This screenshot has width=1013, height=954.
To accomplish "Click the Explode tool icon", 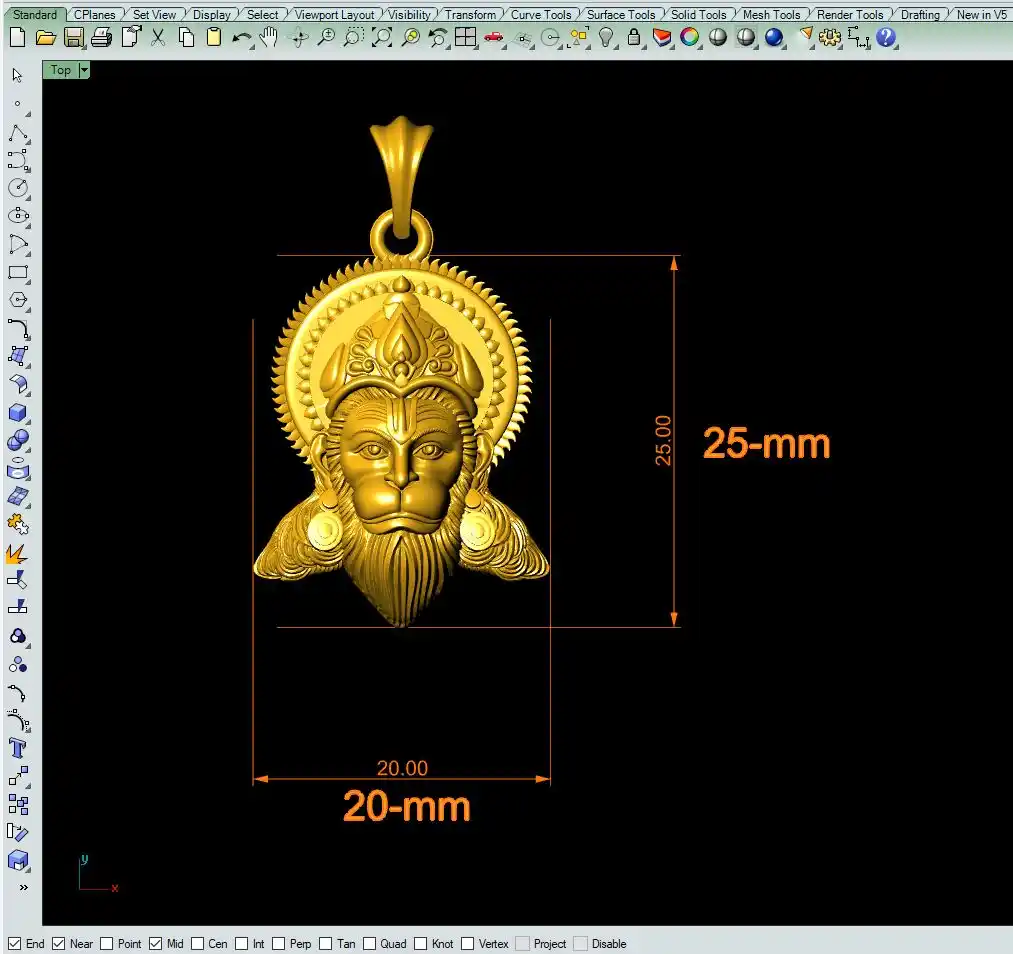I will [17, 552].
